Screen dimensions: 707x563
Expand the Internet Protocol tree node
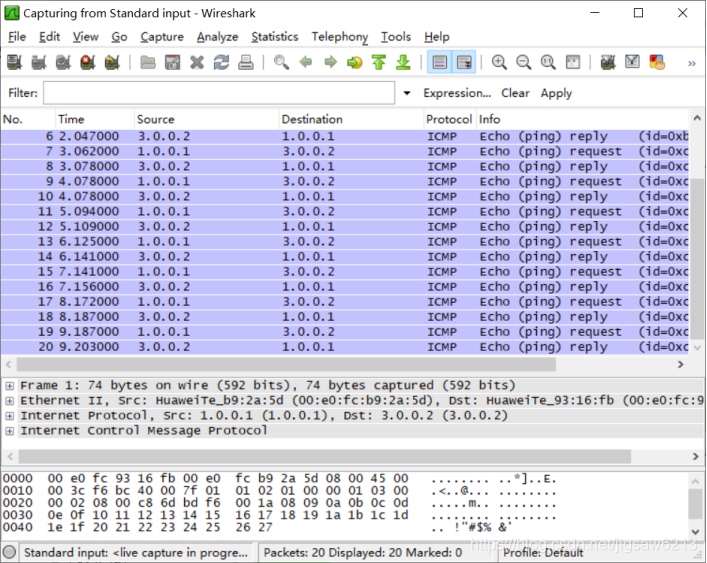(x=9, y=416)
